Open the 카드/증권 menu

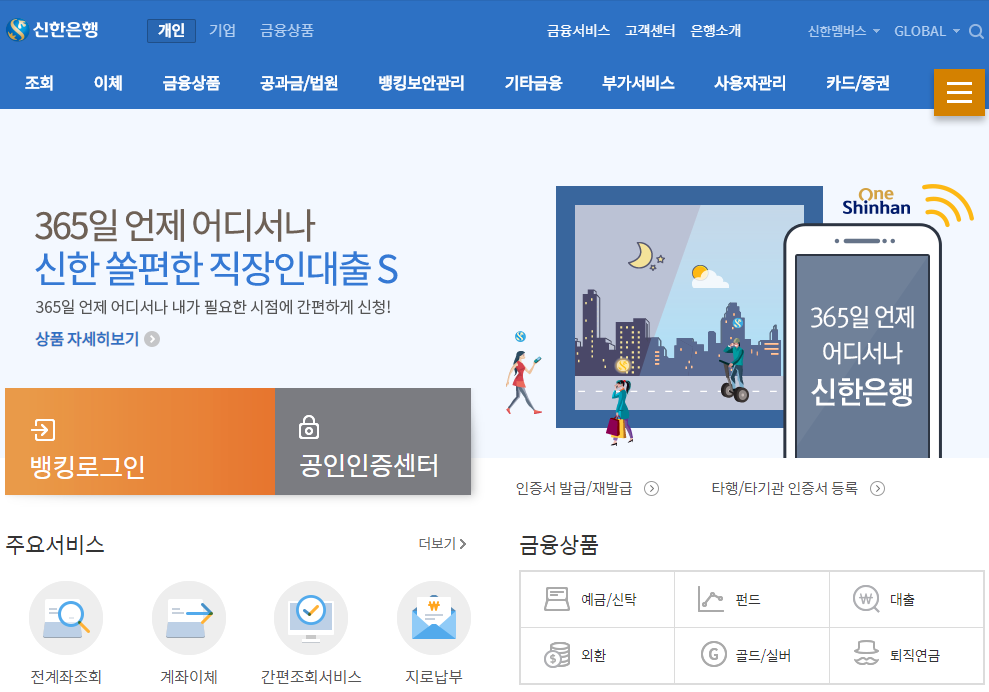pyautogui.click(x=858, y=83)
